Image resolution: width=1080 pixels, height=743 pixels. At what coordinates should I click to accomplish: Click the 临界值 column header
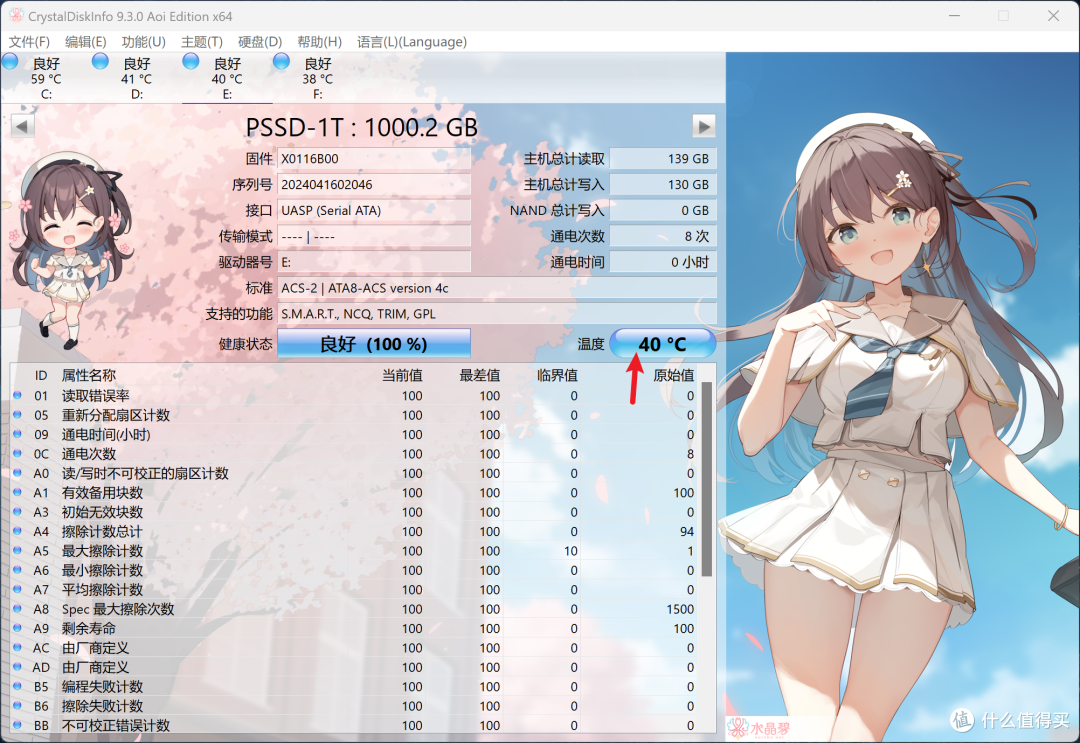click(557, 375)
